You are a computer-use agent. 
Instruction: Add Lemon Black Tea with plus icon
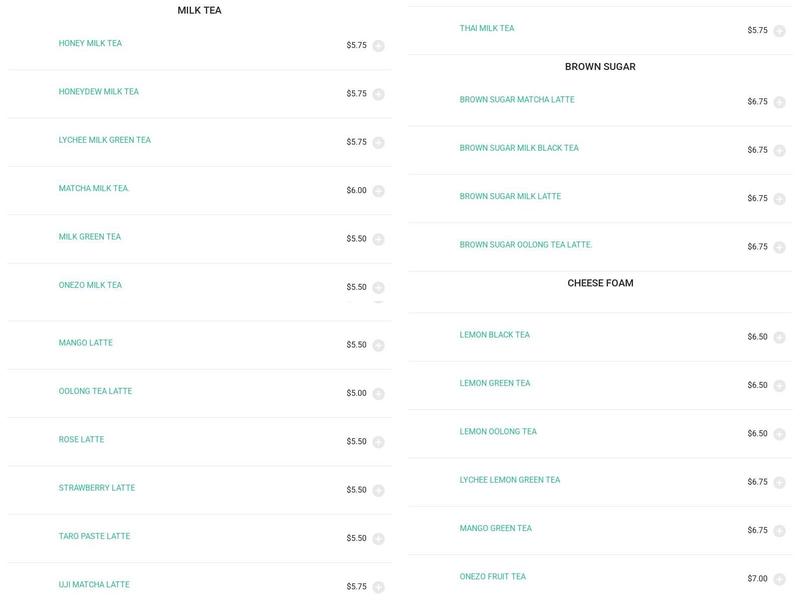779,338
